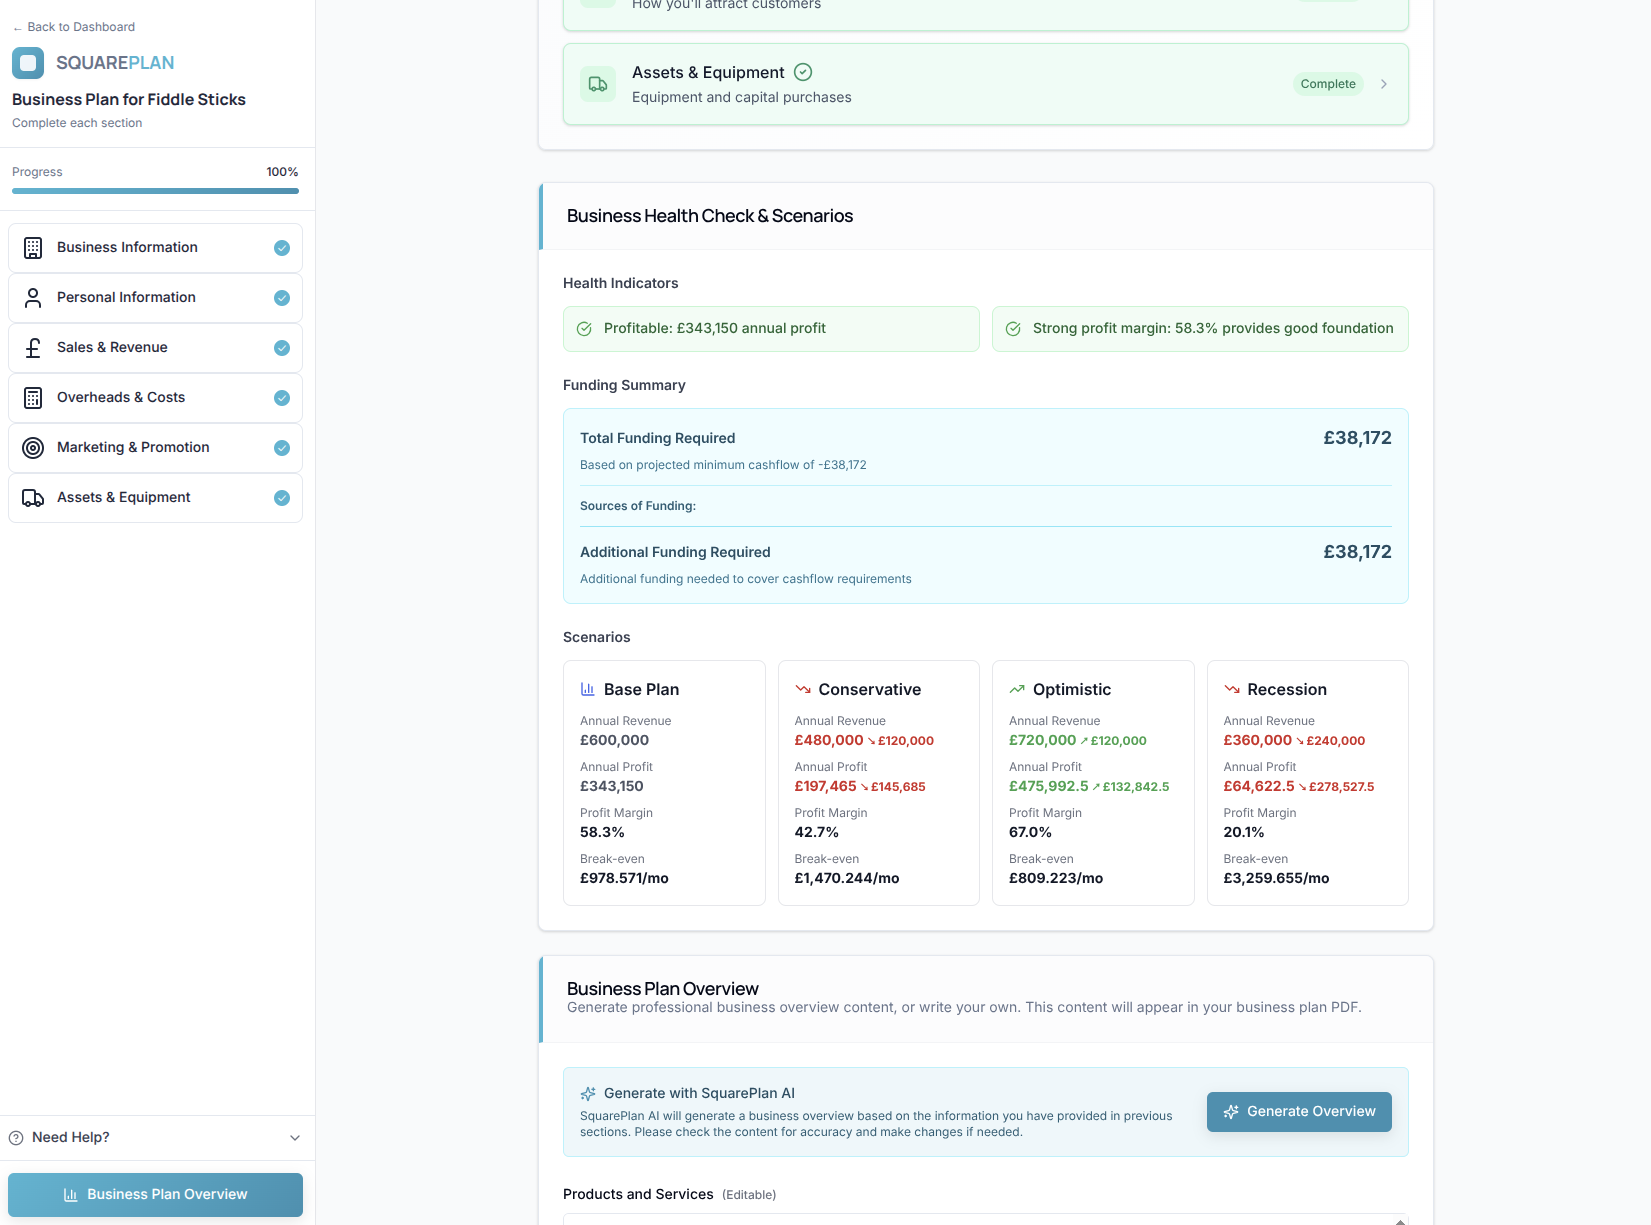
Task: Open the Marketing & Promotion section
Action: [133, 448]
